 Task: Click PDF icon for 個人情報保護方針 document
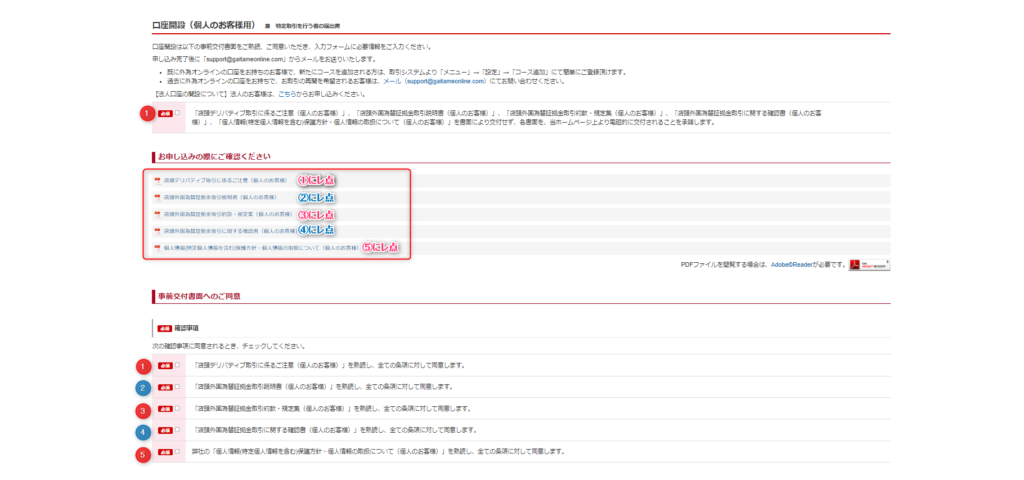pos(157,246)
